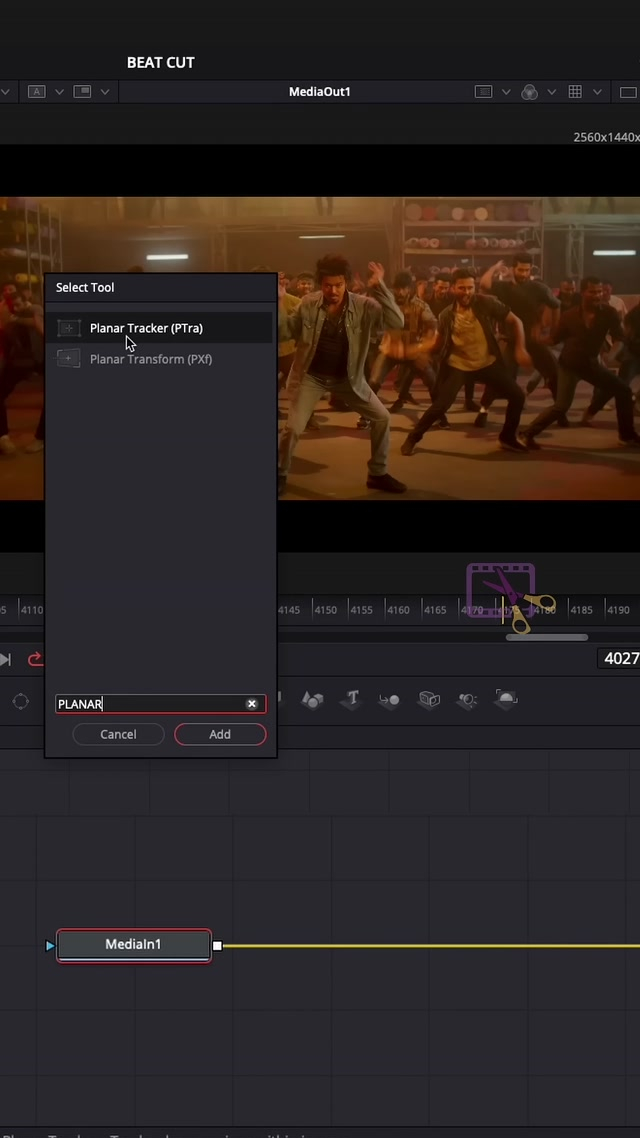
Task: Add a Spot Light tool from the toolbar
Action: tap(467, 700)
